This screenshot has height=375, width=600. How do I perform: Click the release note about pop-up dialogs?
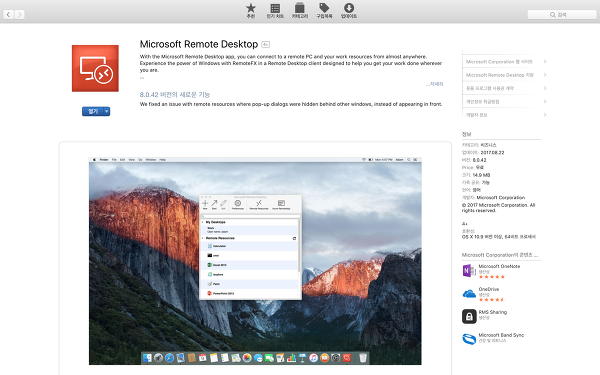point(291,104)
